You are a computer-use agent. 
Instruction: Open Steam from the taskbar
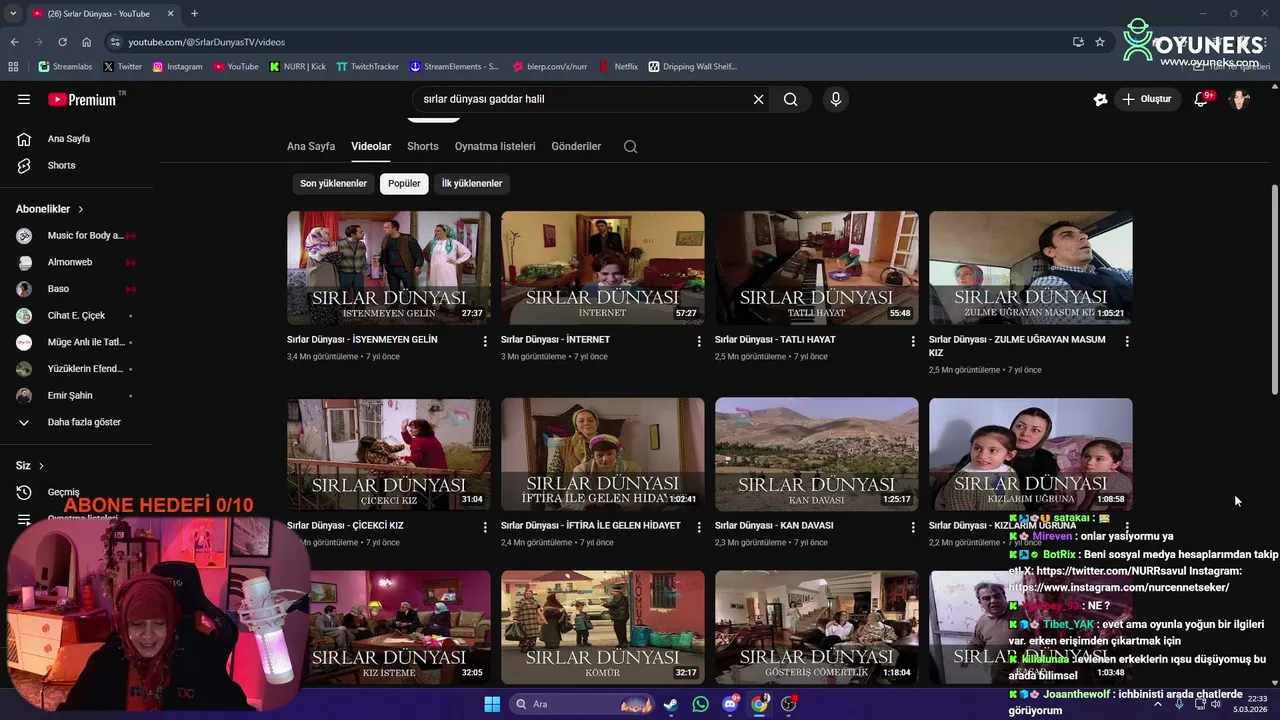click(x=670, y=704)
